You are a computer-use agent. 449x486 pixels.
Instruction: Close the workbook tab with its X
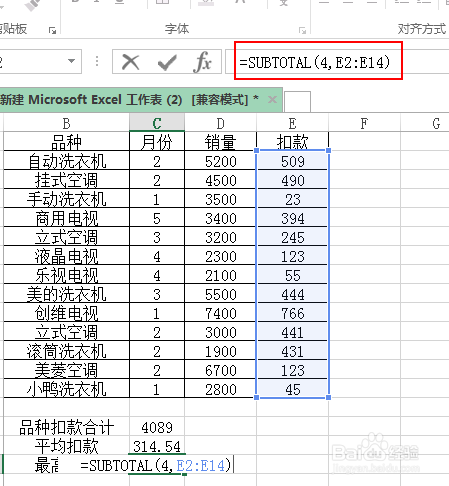pyautogui.click(x=272, y=99)
